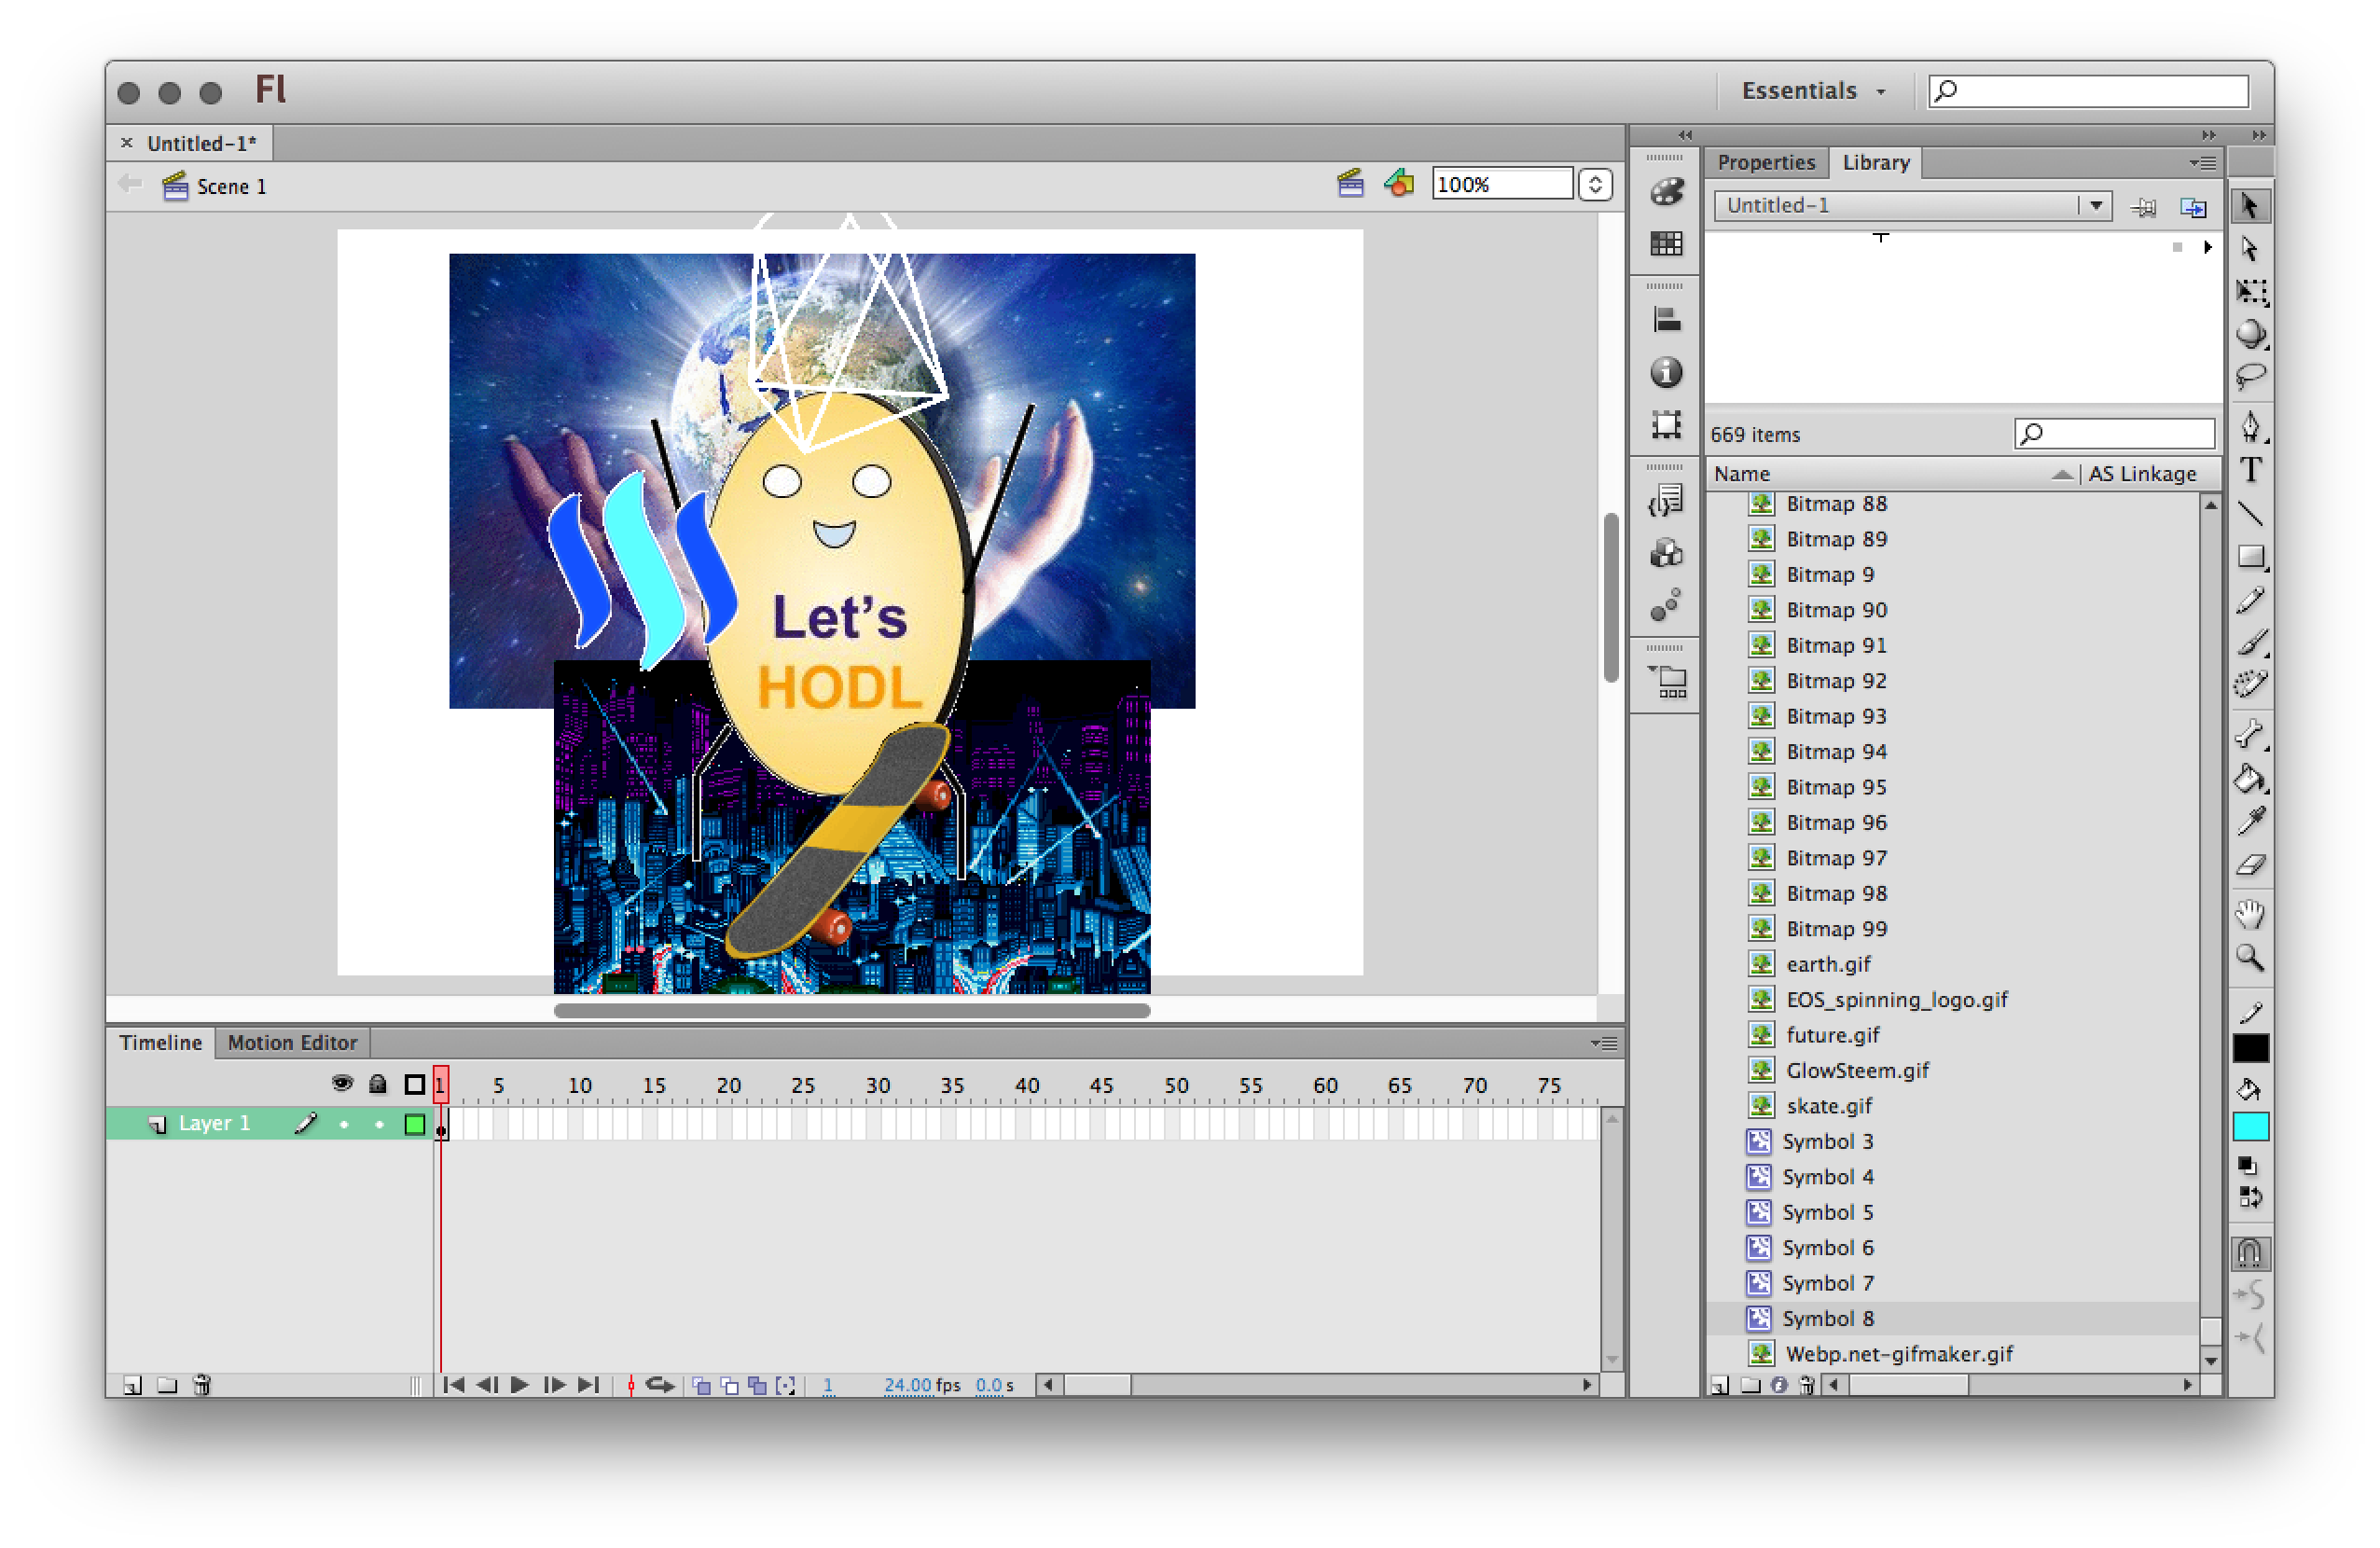Toggle Layer 1 outline view mode
2380x1548 pixels.
point(411,1121)
